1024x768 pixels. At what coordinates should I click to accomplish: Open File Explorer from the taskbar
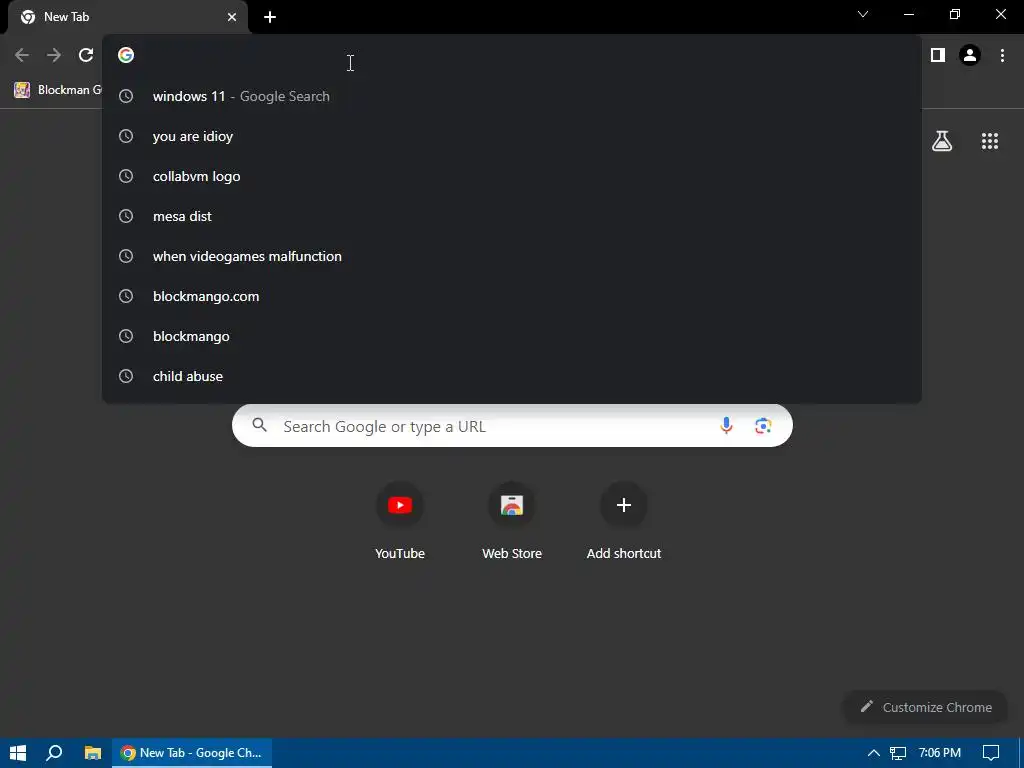coord(93,753)
